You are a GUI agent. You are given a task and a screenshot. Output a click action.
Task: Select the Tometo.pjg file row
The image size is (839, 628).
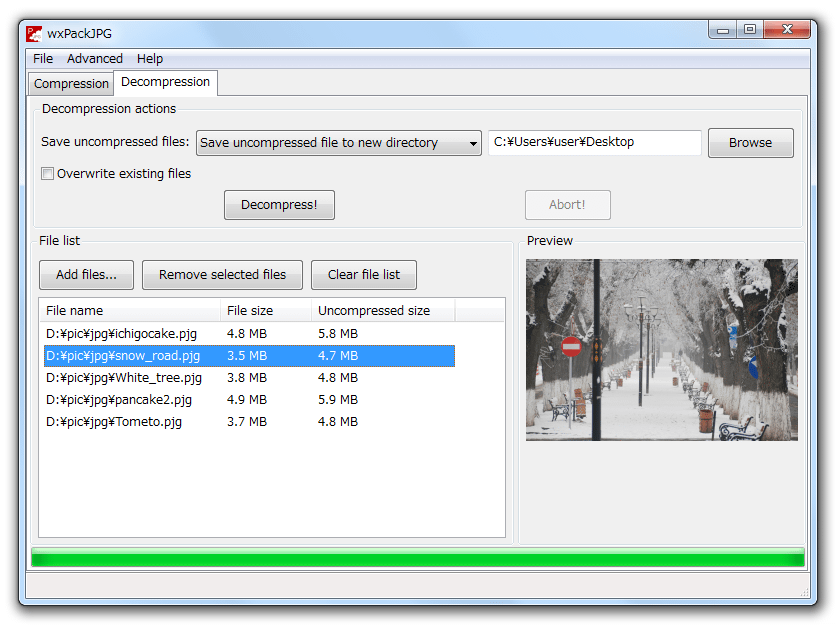coord(249,422)
